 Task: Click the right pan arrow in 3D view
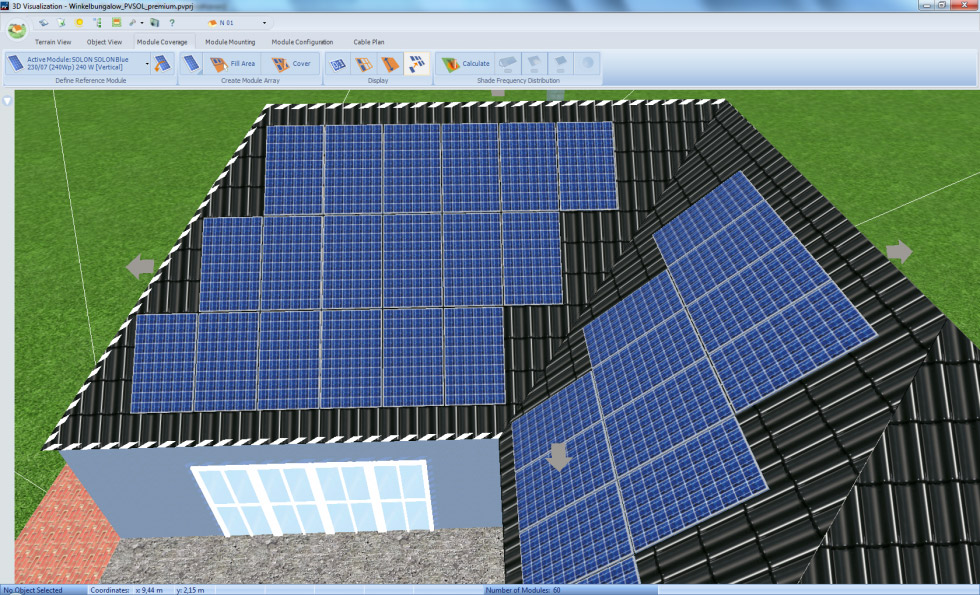click(x=898, y=252)
